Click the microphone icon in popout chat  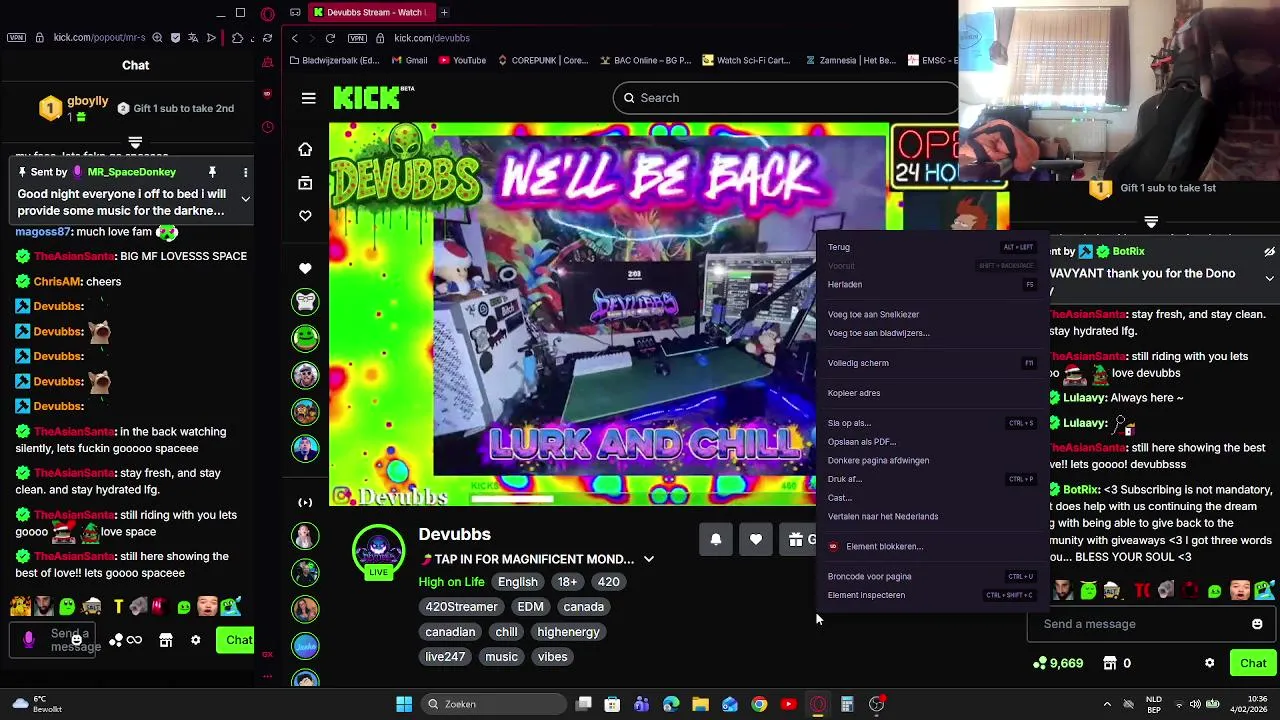[x=28, y=640]
